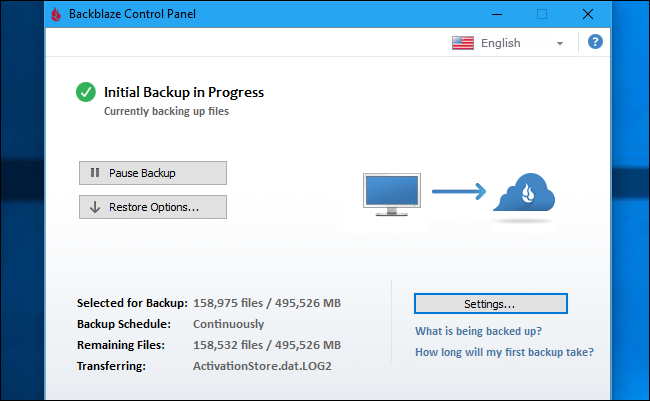The height and width of the screenshot is (401, 650).
Task: Click the down arrow on Restore Options
Action: coord(95,207)
